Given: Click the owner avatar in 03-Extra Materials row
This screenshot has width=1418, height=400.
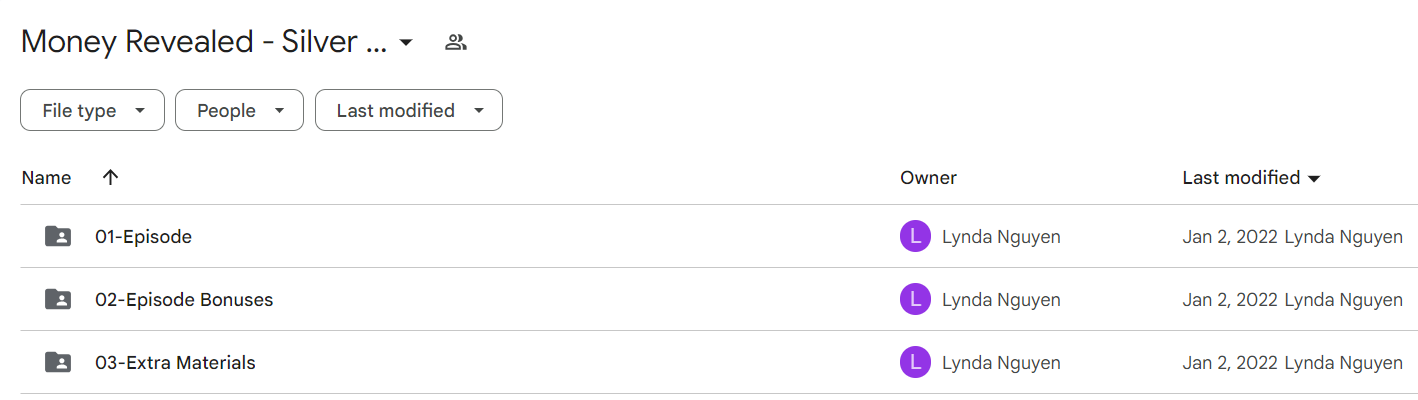Looking at the screenshot, I should [915, 362].
